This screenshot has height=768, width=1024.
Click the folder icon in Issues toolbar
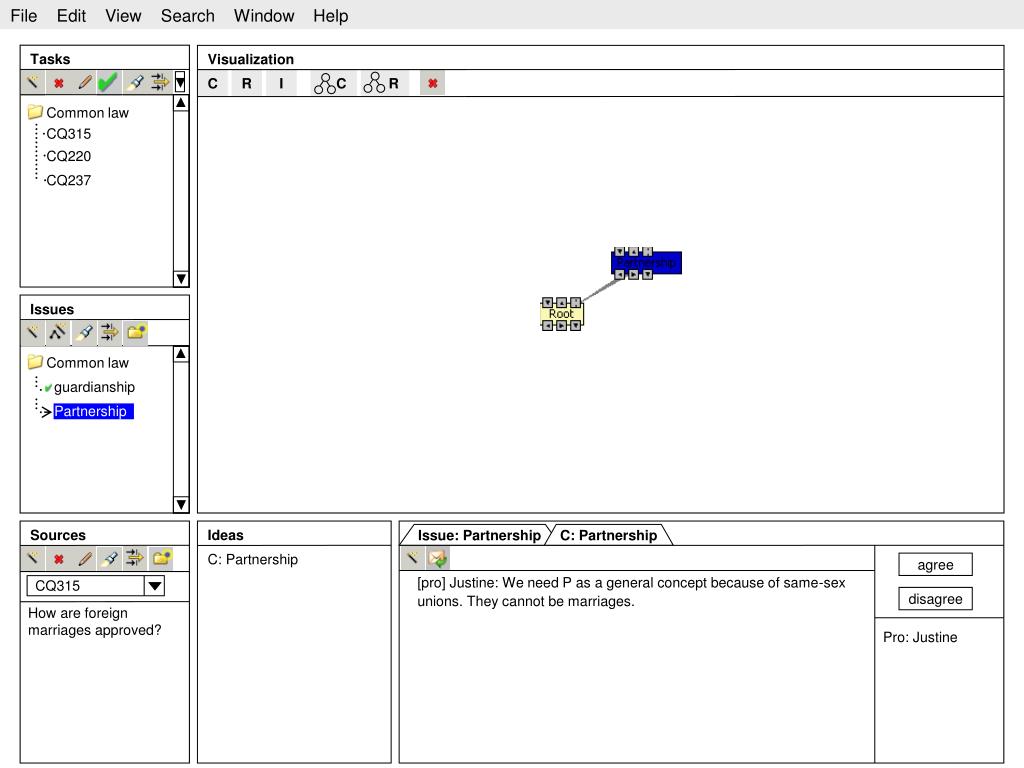click(136, 333)
